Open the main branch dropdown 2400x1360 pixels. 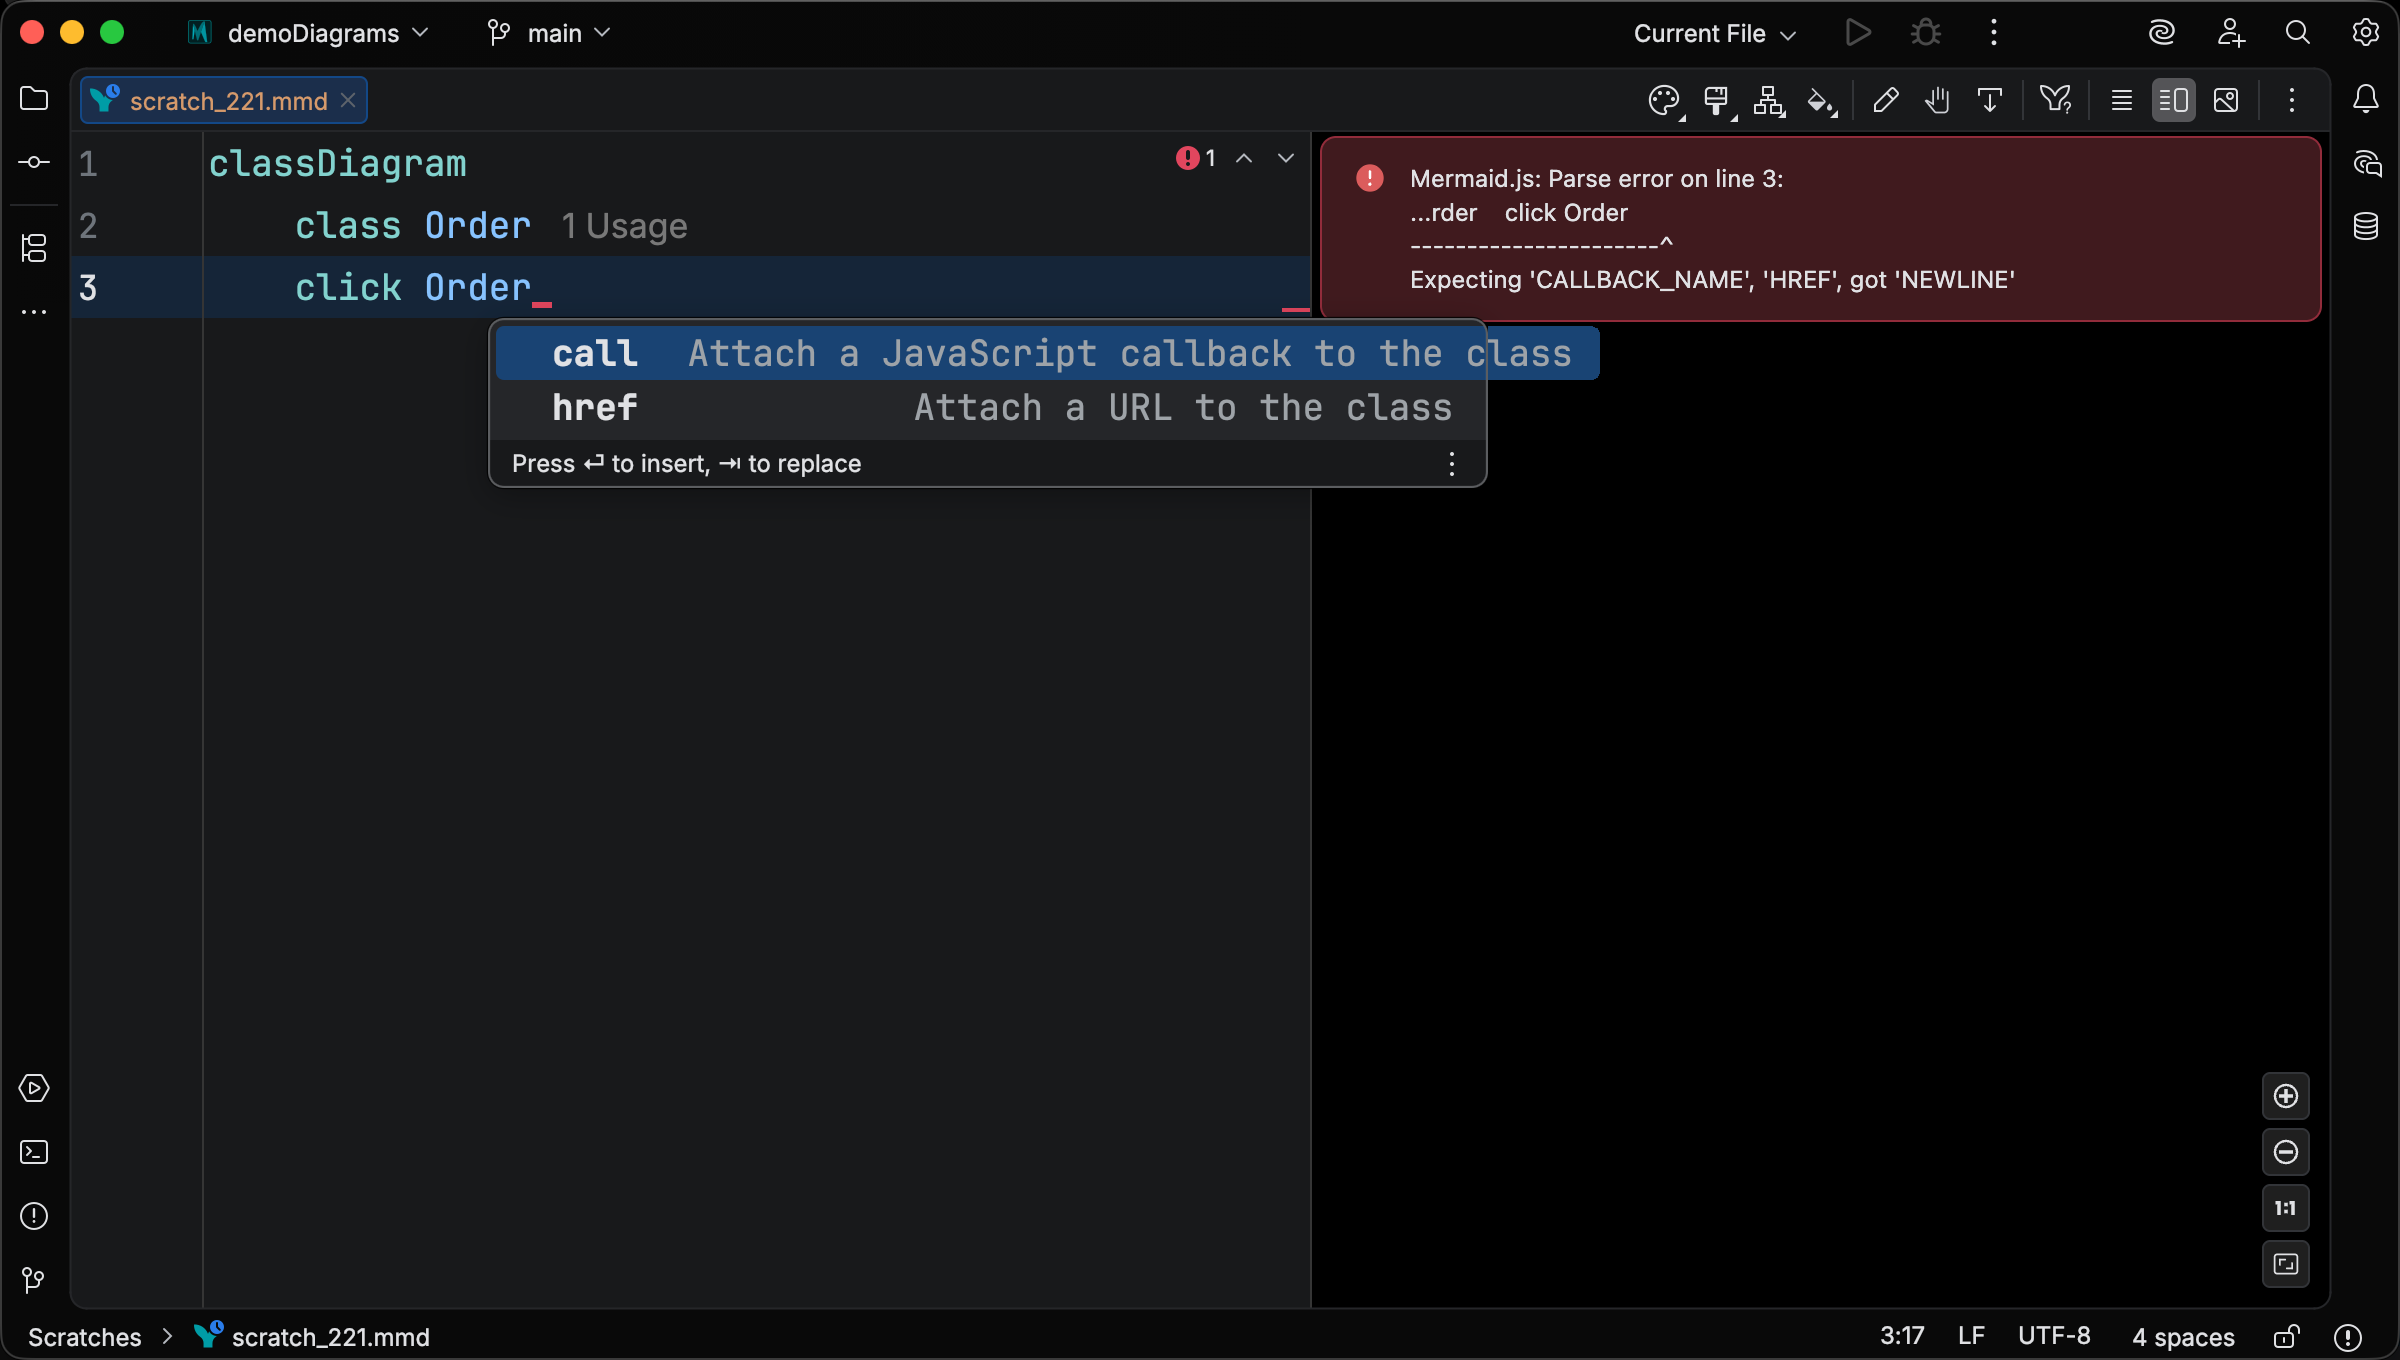tap(550, 33)
